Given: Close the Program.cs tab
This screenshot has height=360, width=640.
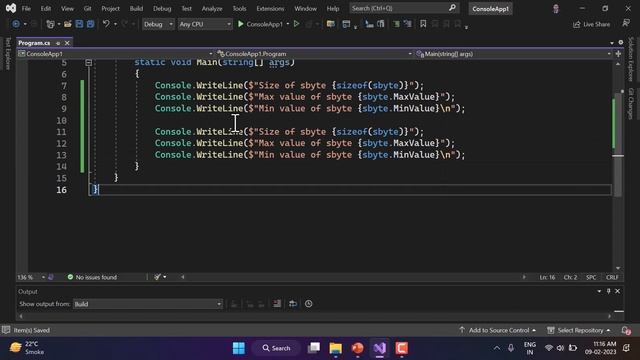Looking at the screenshot, I should coord(67,43).
